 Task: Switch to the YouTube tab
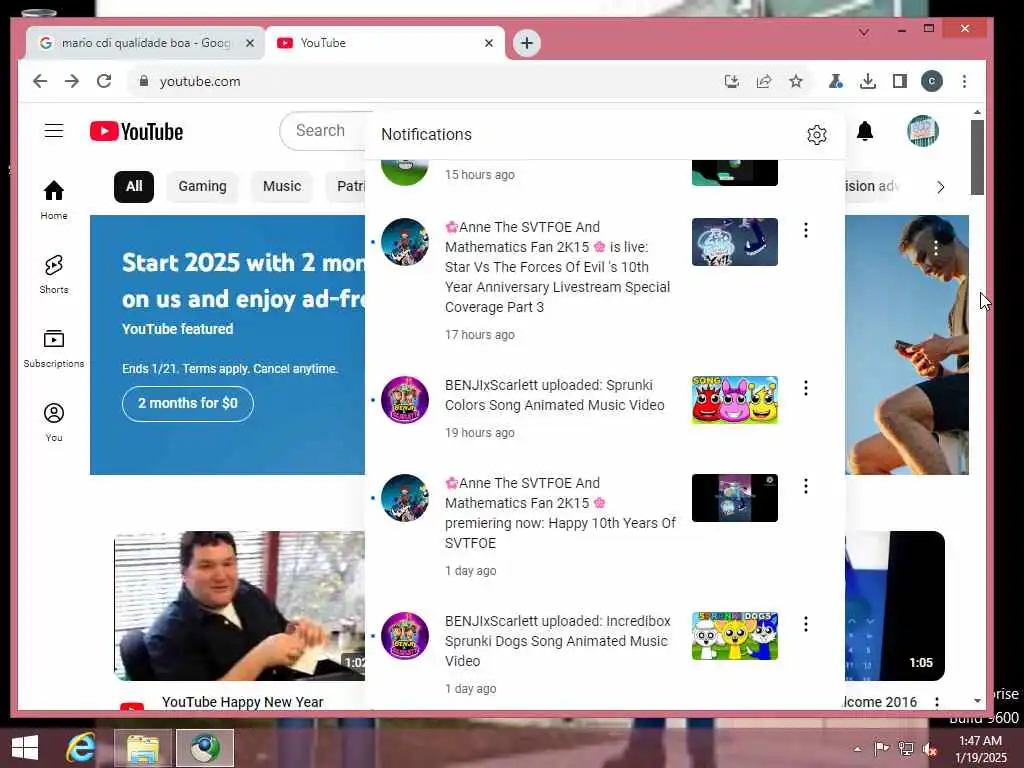[385, 43]
